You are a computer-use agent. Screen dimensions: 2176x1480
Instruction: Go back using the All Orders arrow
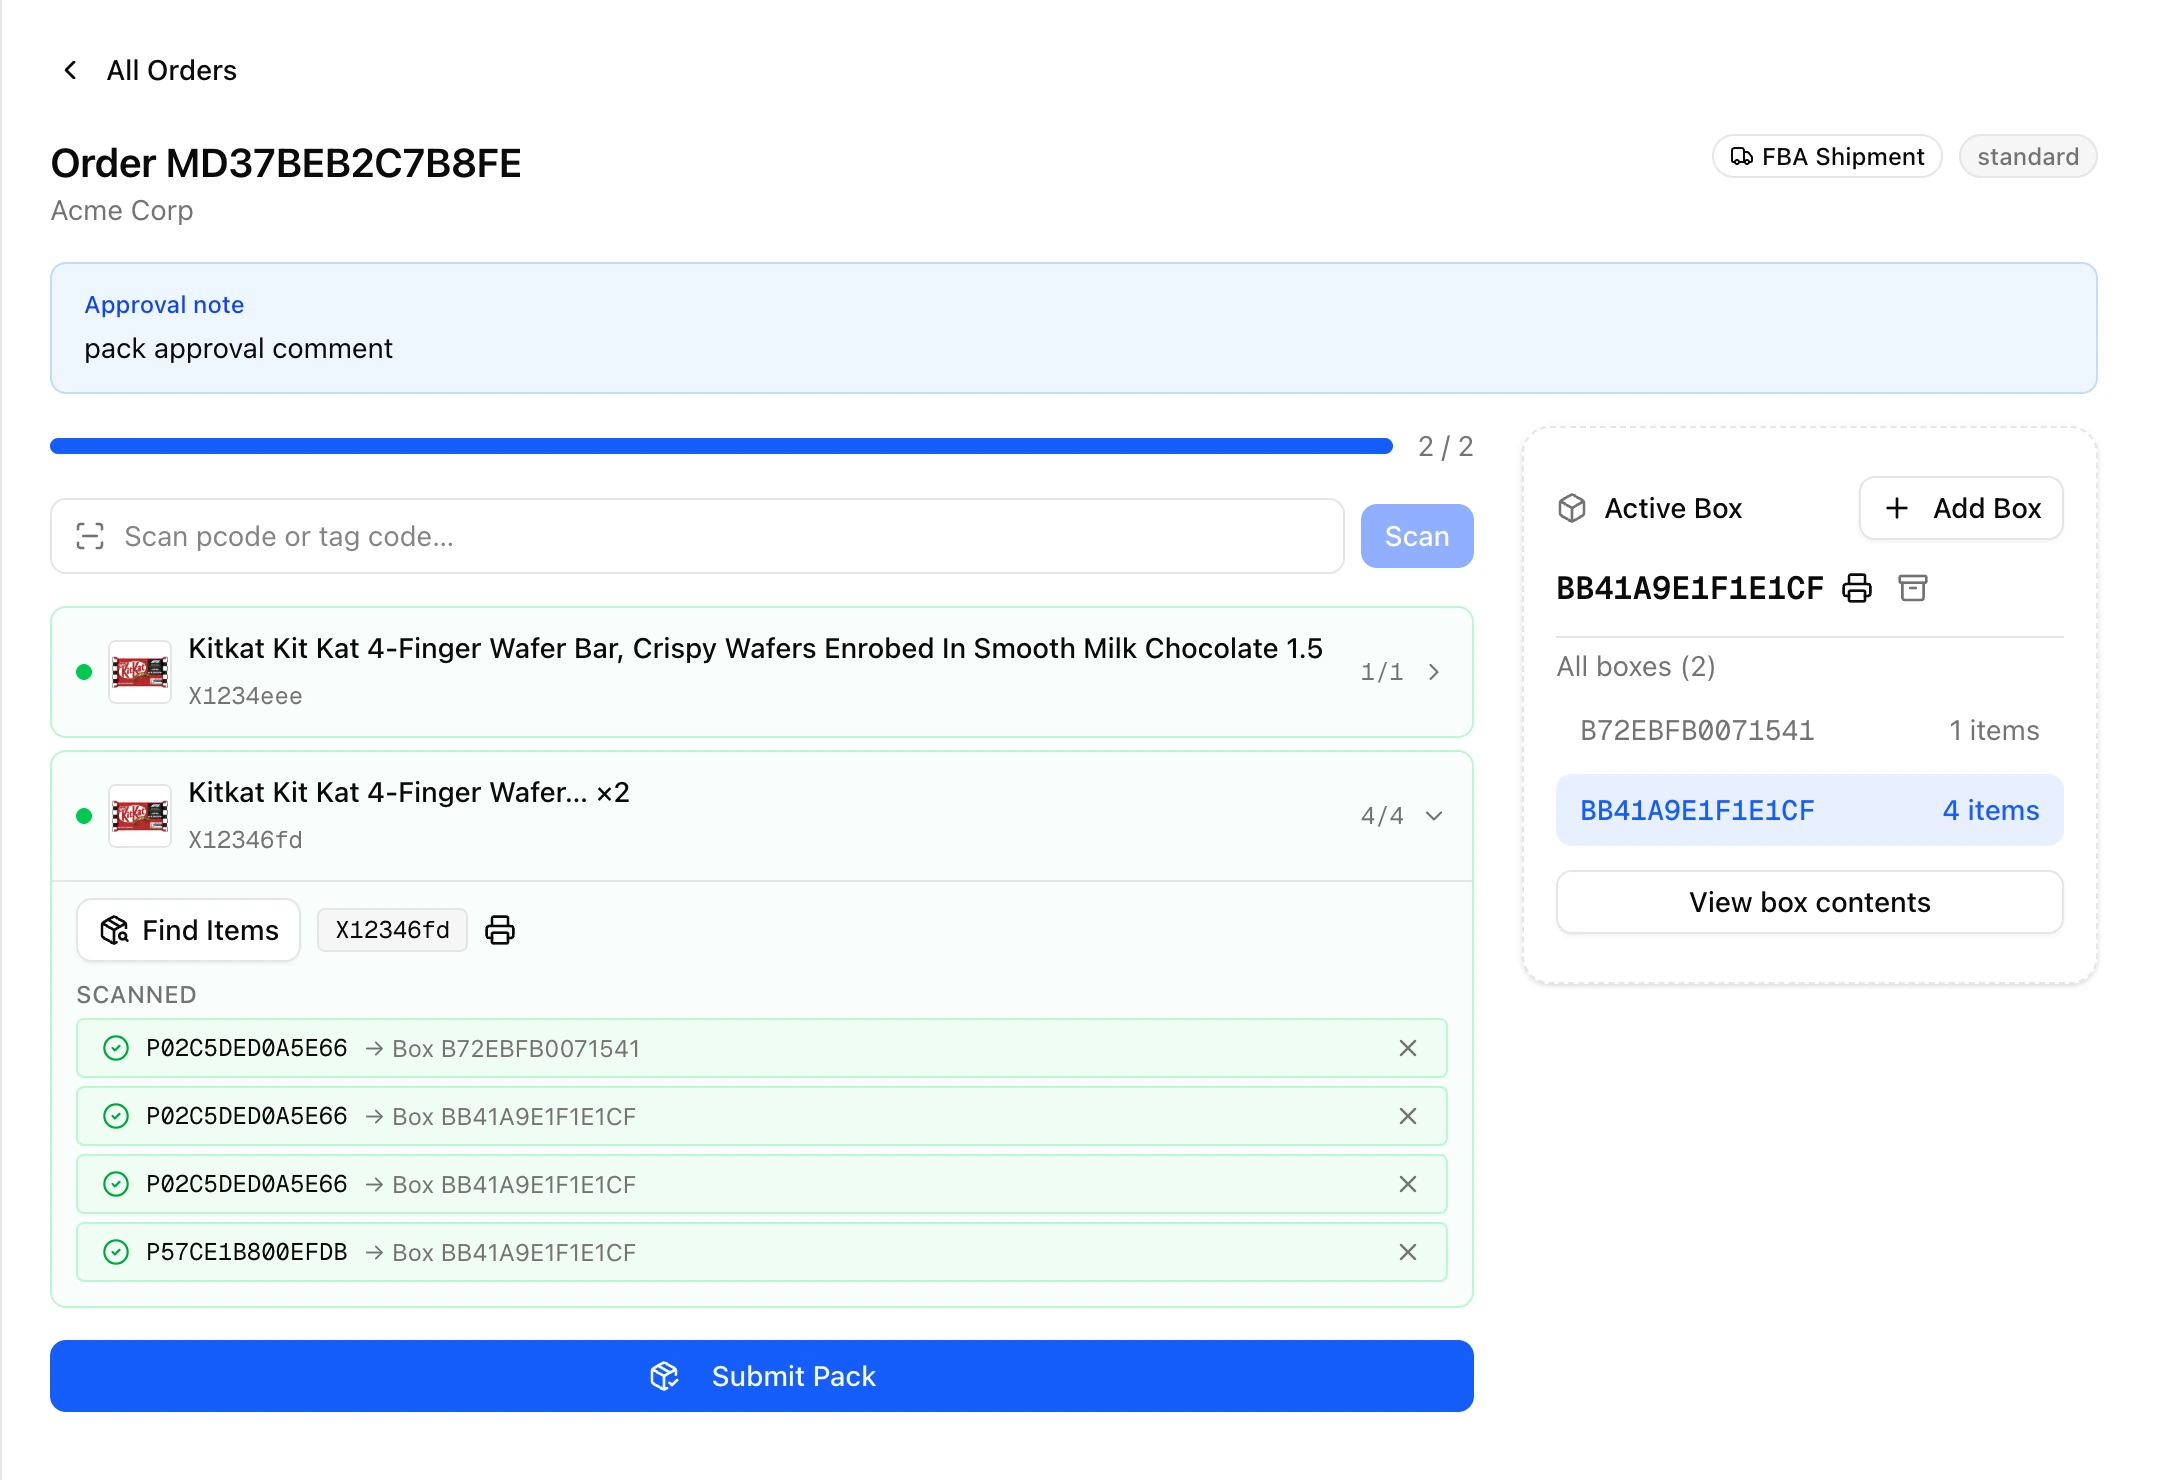point(70,70)
